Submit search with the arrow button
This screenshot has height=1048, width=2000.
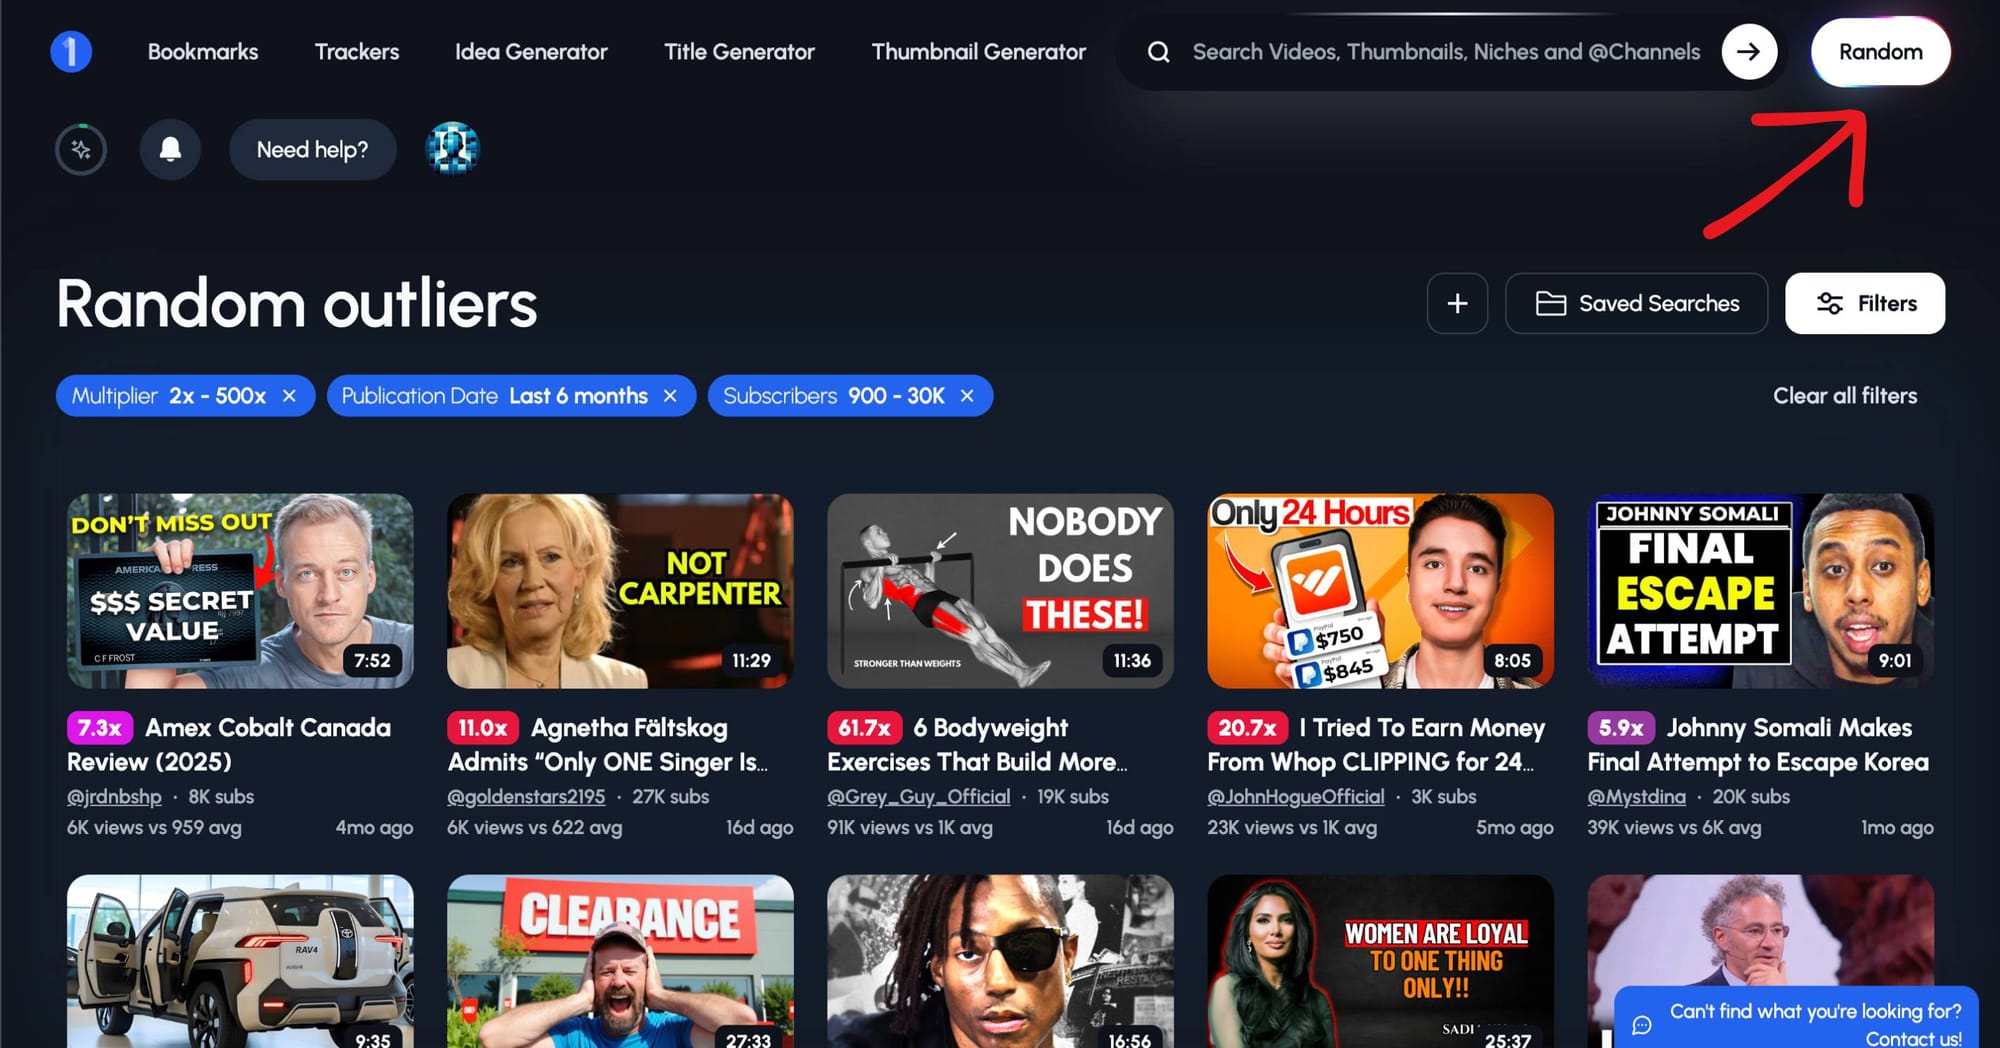(x=1748, y=52)
